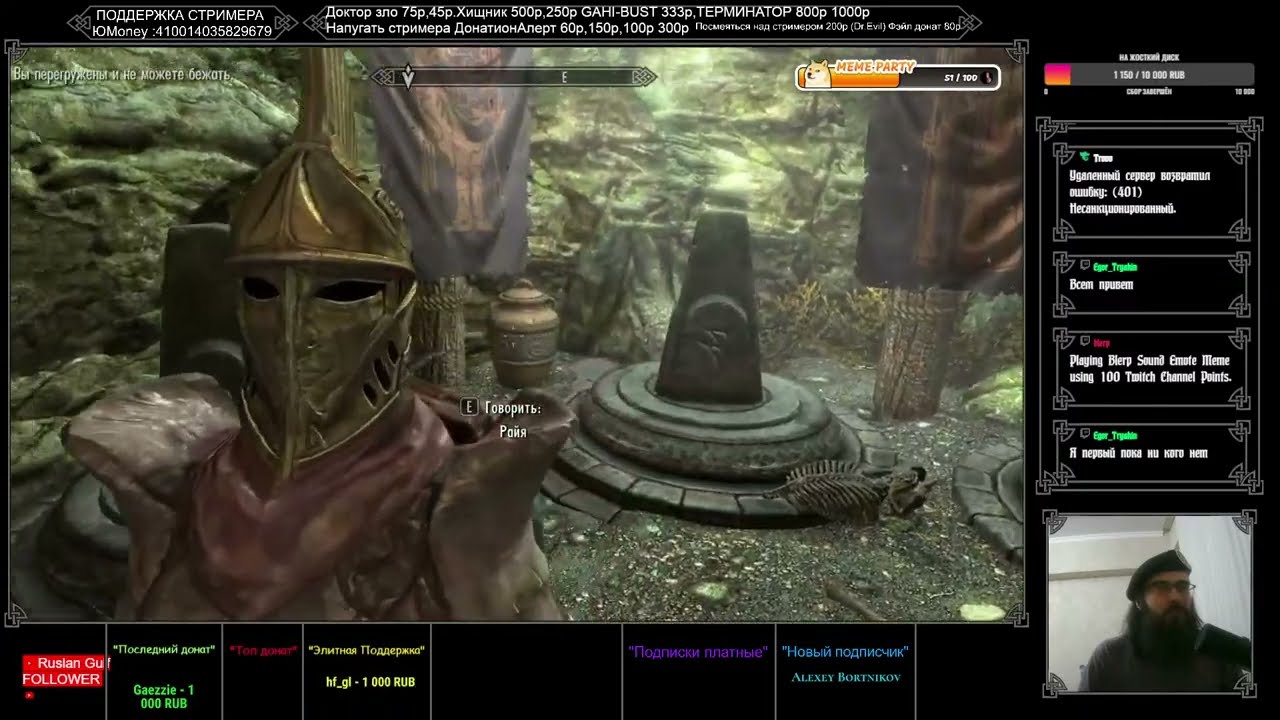Click the 'Вы перегружены и не можете бежать' notice
Screen dimensions: 1280x720
click(123, 75)
